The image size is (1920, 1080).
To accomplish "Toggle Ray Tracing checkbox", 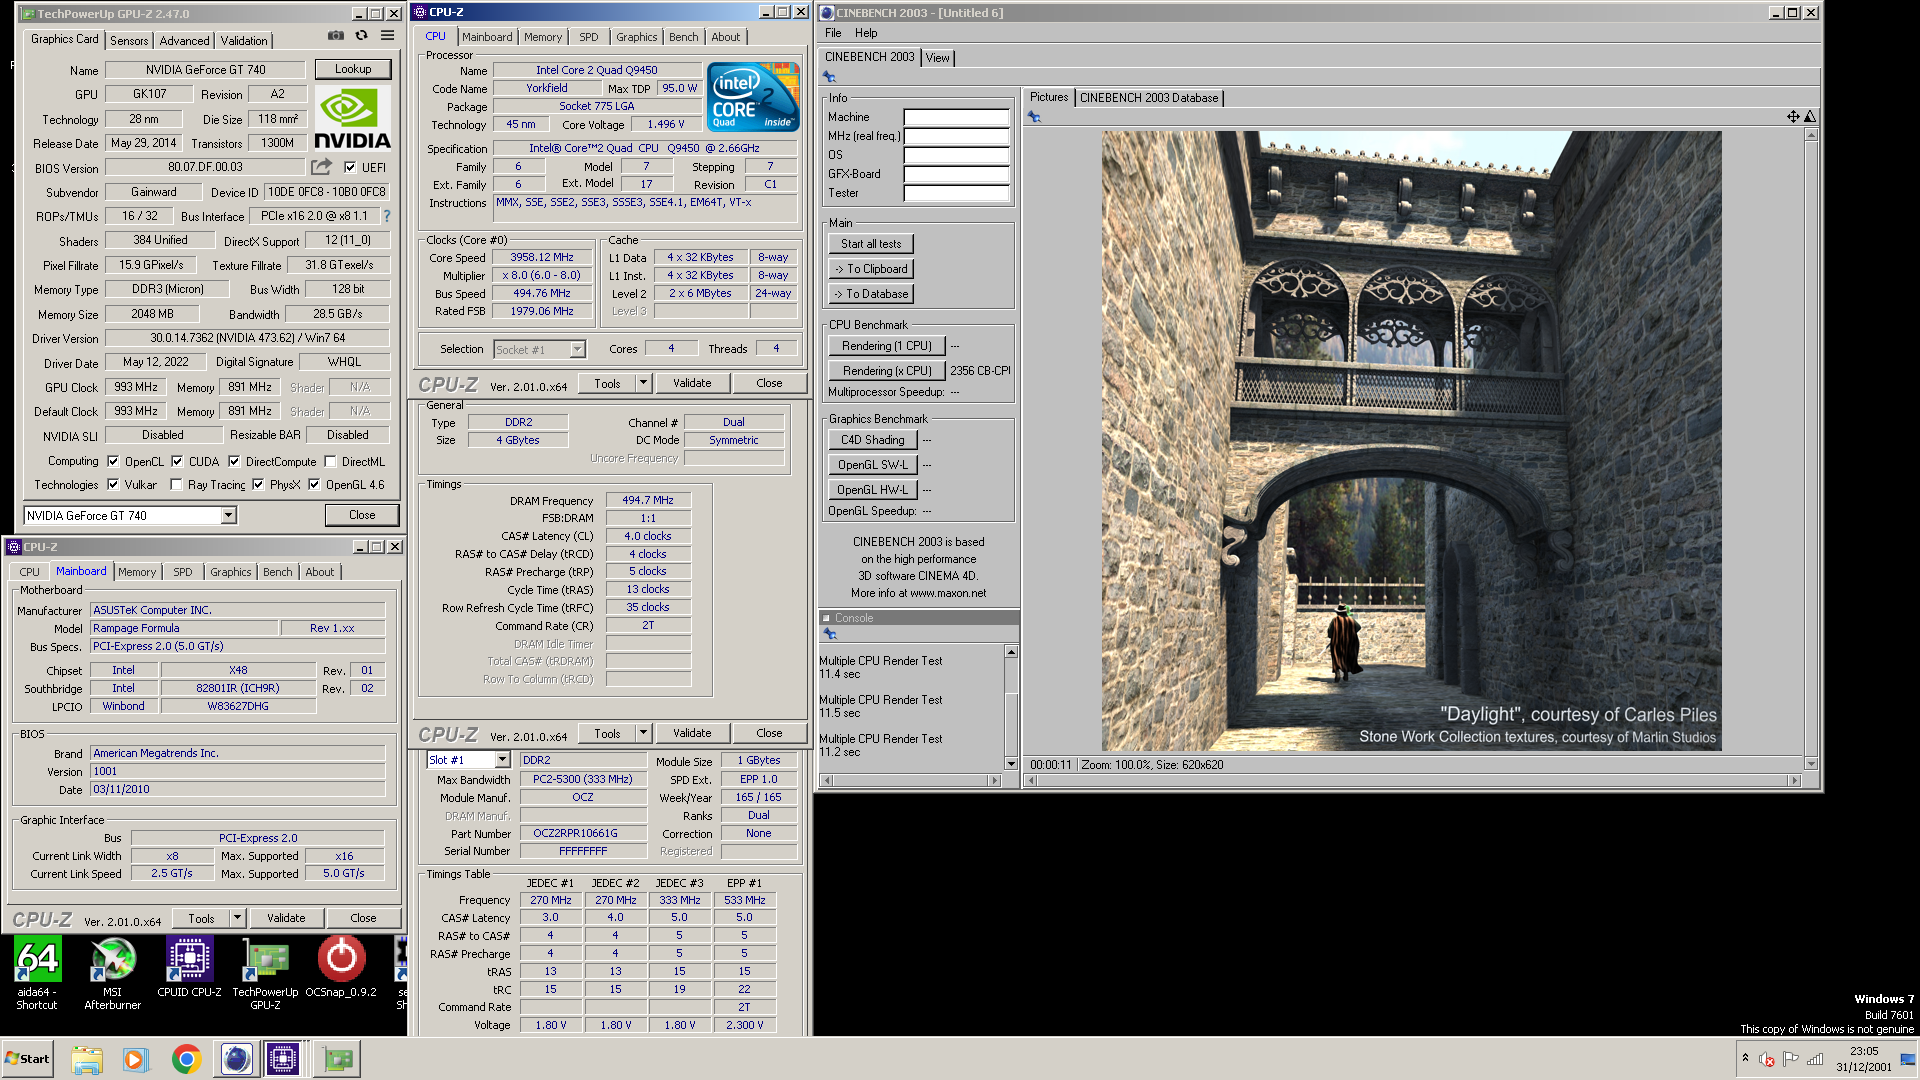I will [x=176, y=485].
